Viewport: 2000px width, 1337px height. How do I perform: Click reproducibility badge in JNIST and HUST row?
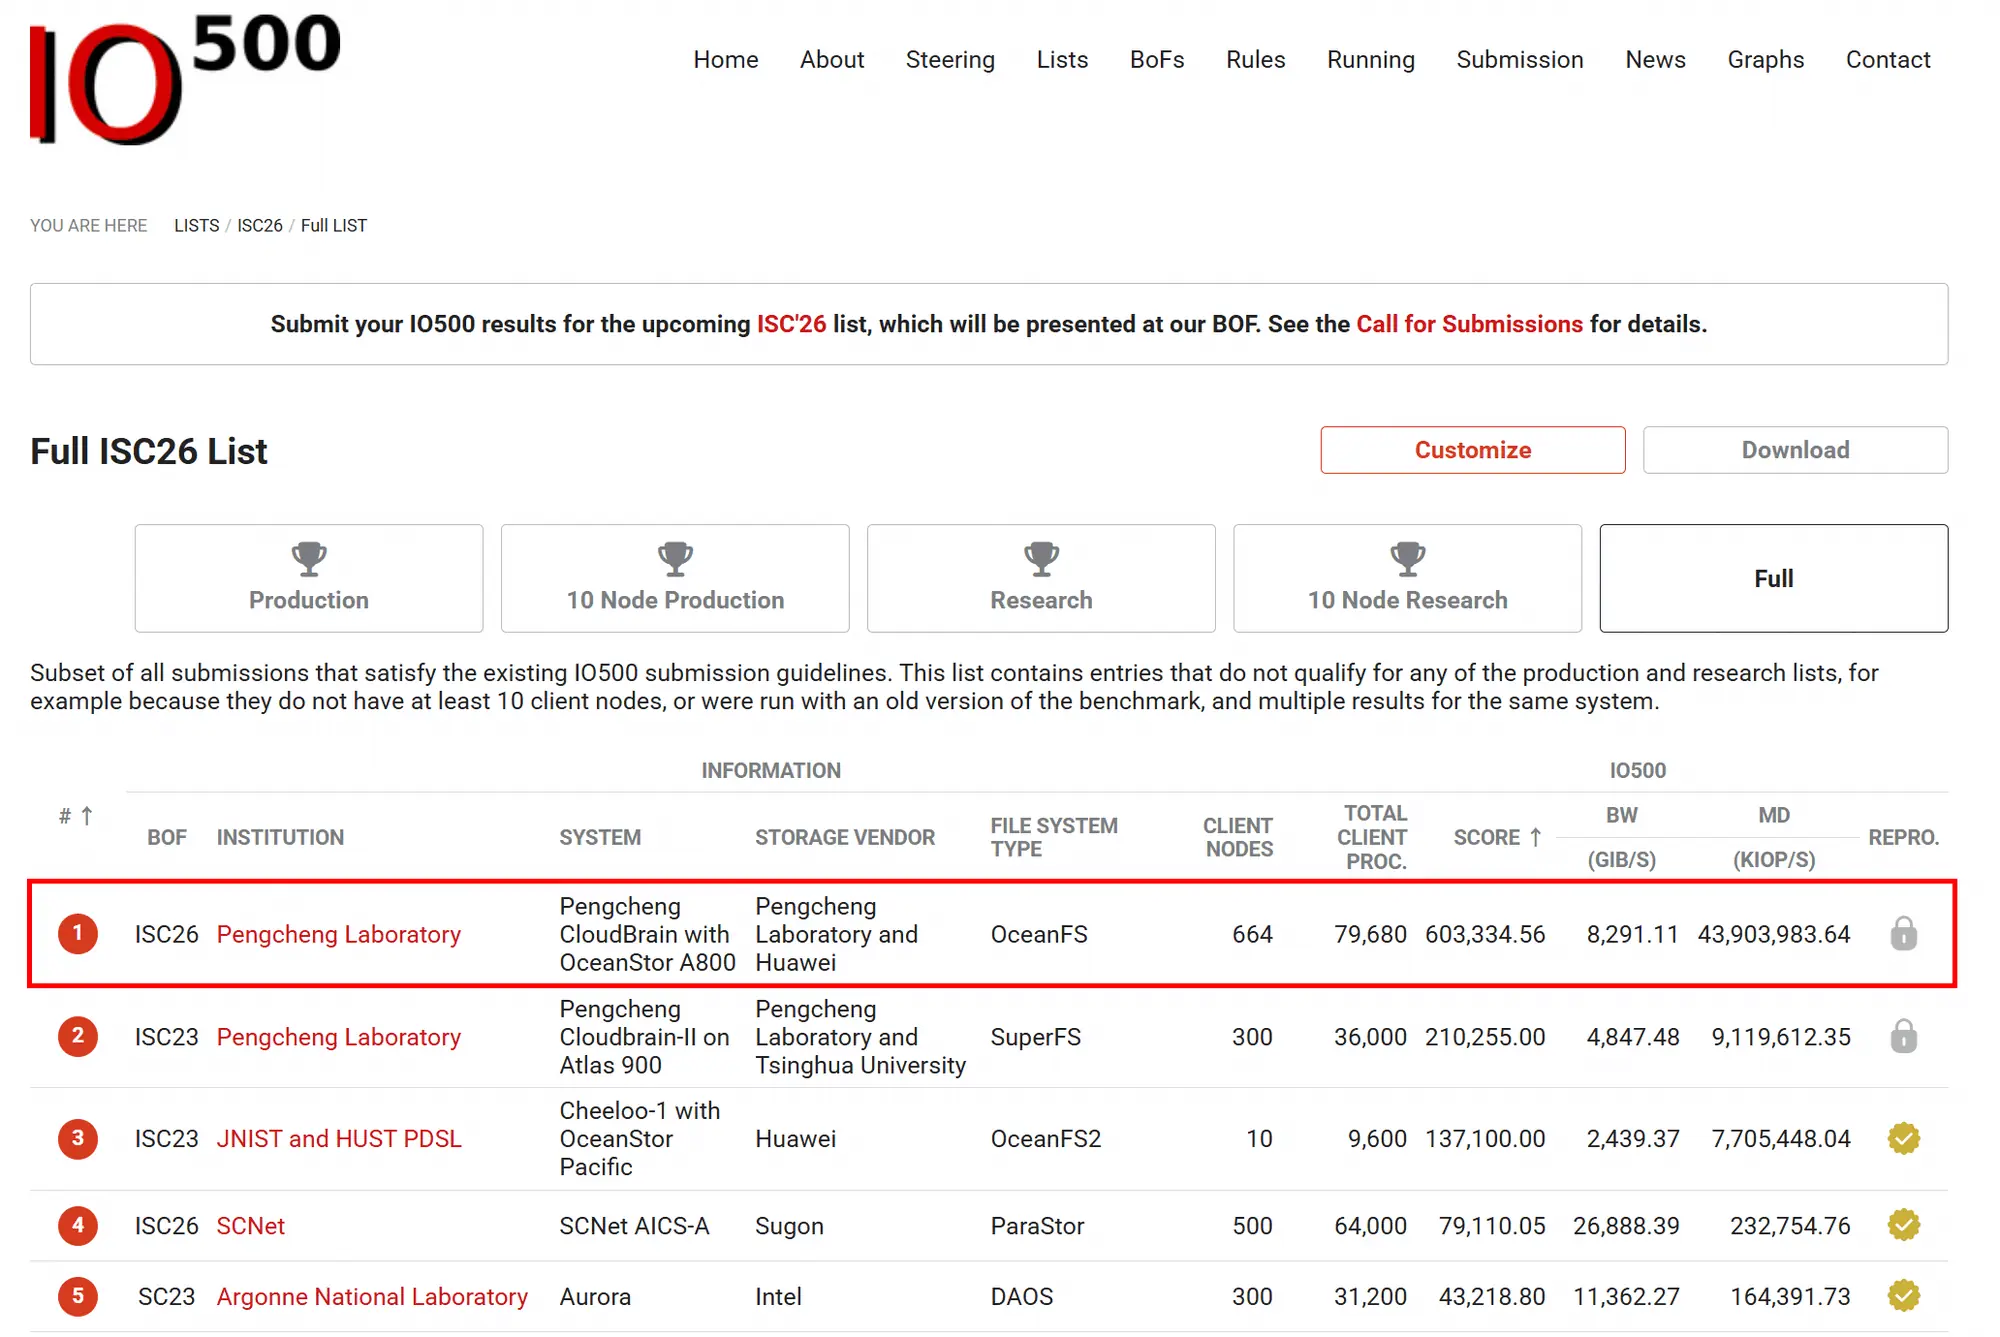pyautogui.click(x=1903, y=1138)
